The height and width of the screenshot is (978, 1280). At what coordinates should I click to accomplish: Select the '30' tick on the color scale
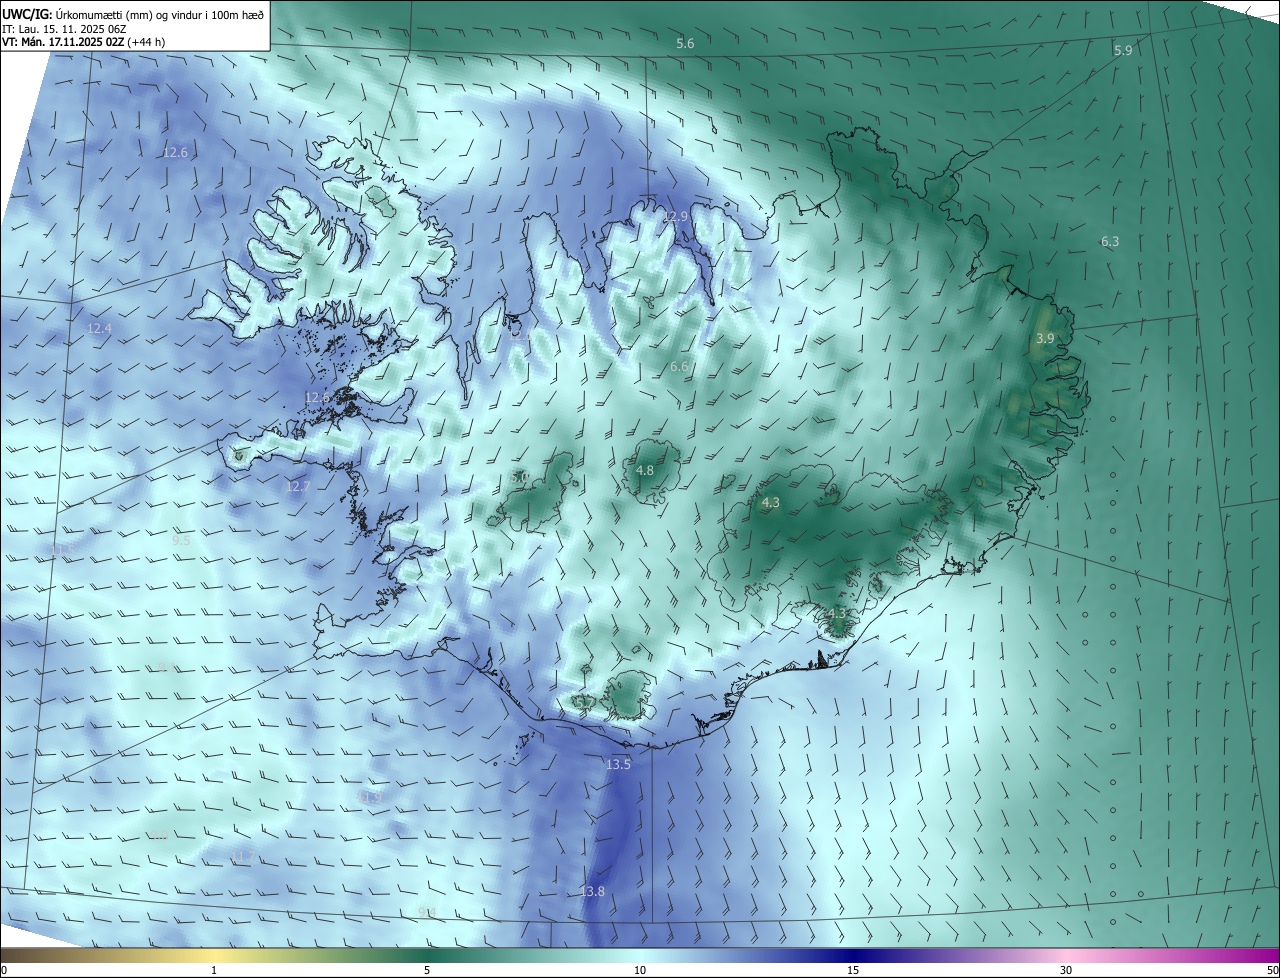coord(1066,970)
